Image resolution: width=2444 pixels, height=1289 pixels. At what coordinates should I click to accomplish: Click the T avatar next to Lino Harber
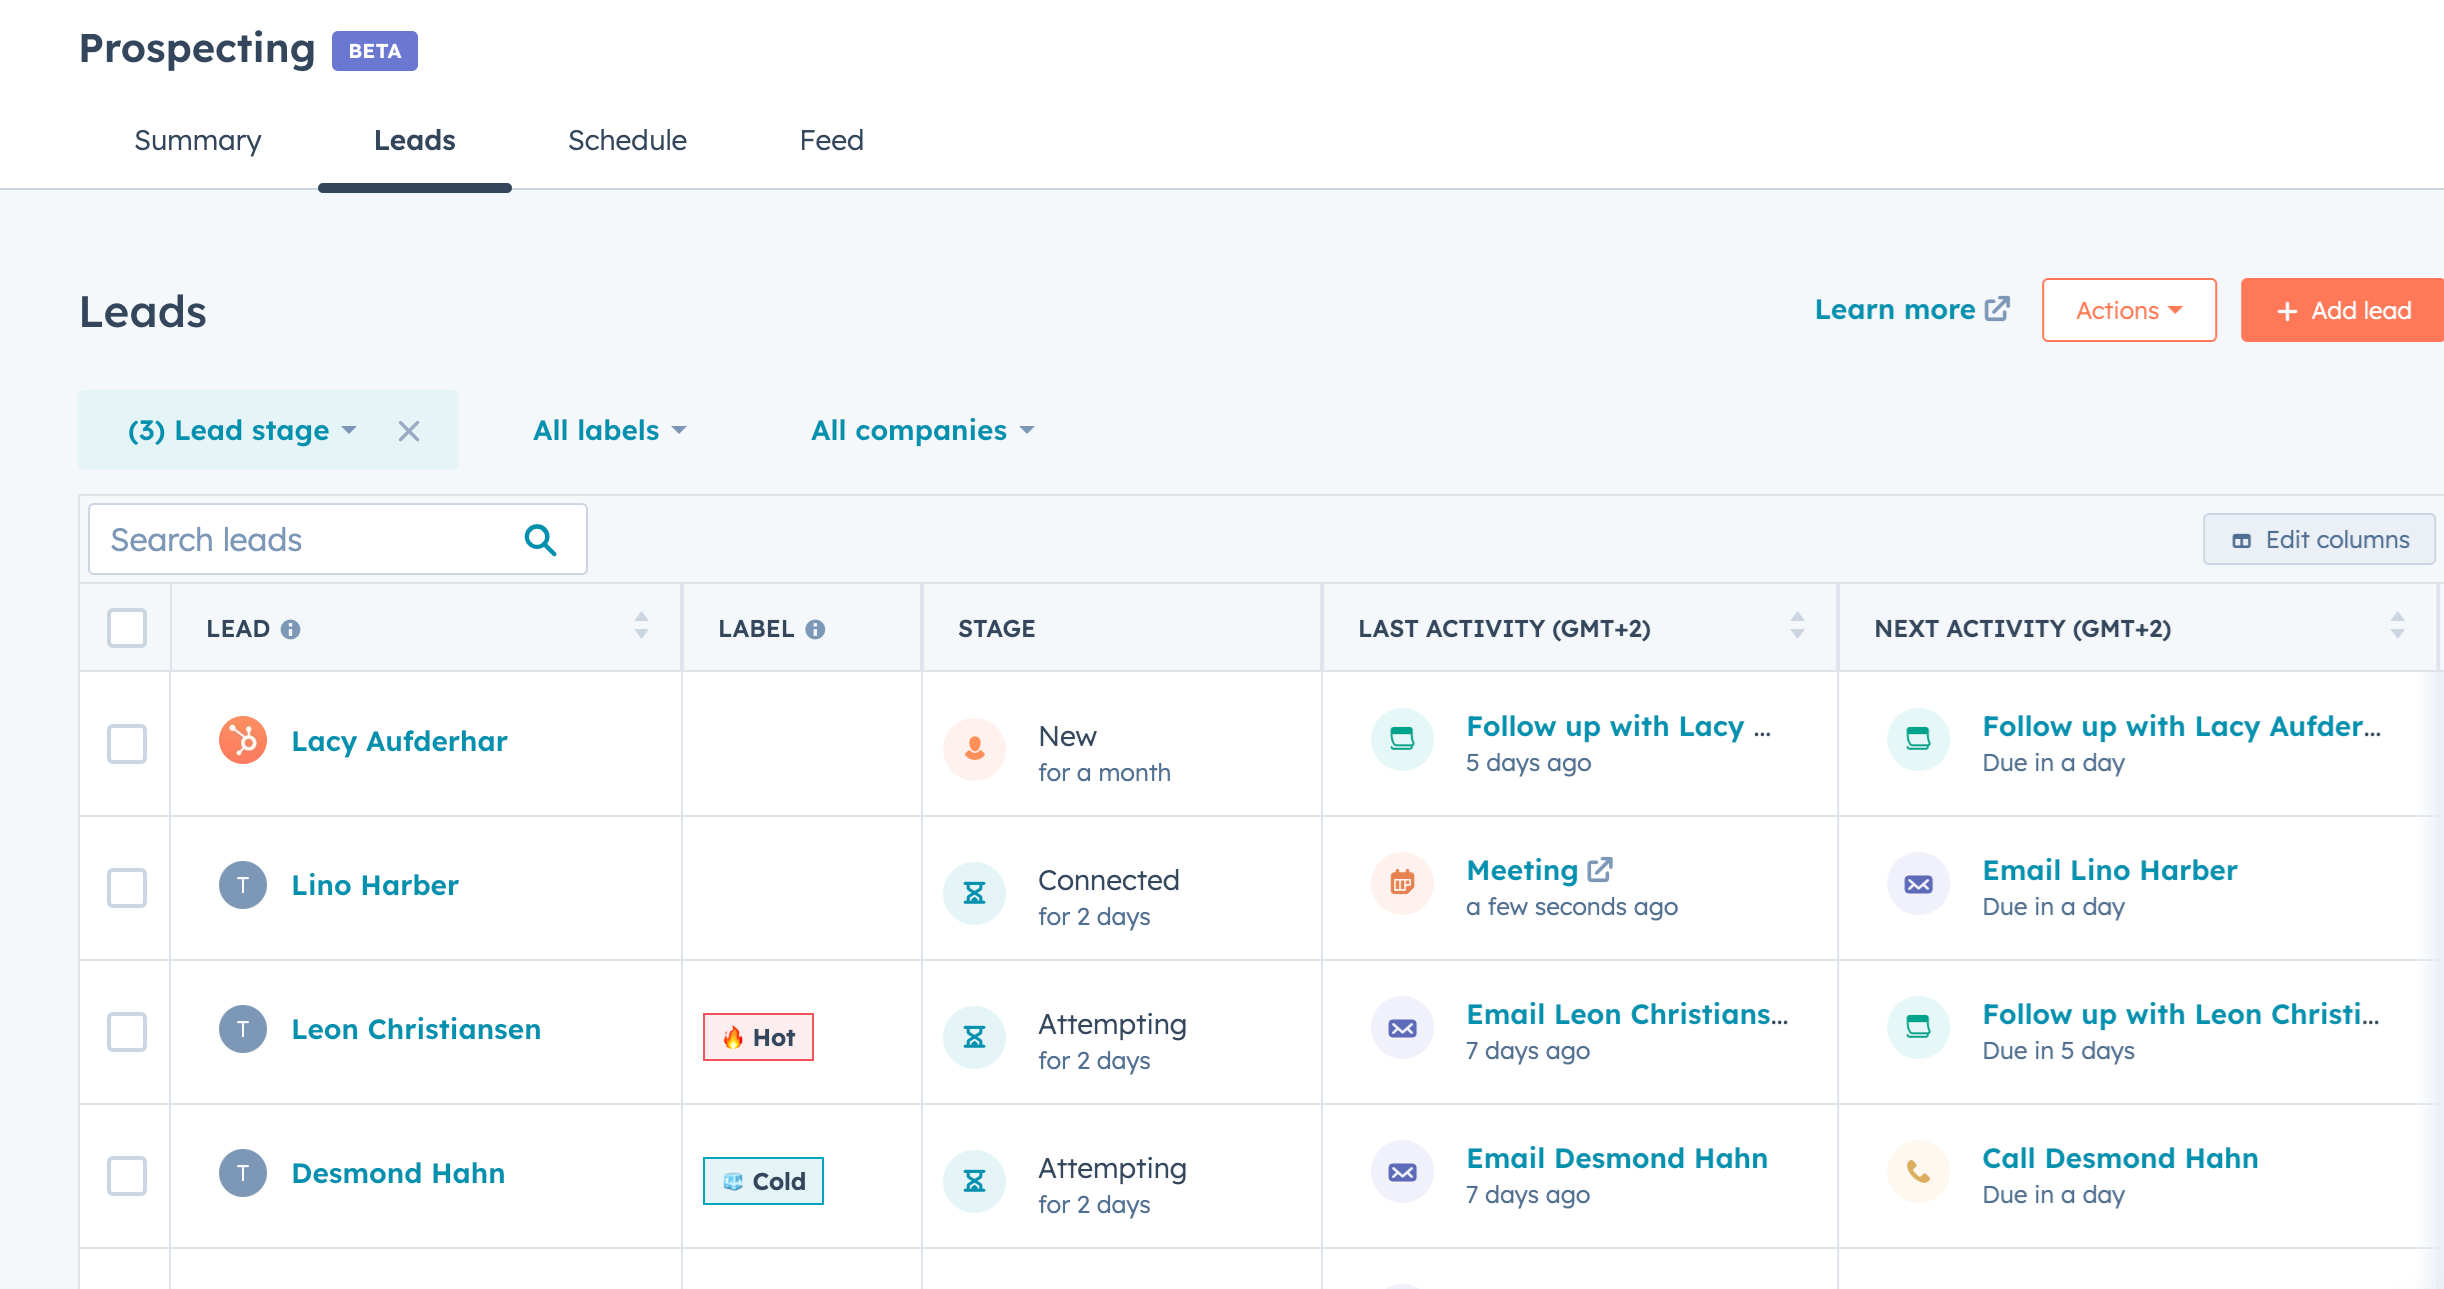[243, 885]
